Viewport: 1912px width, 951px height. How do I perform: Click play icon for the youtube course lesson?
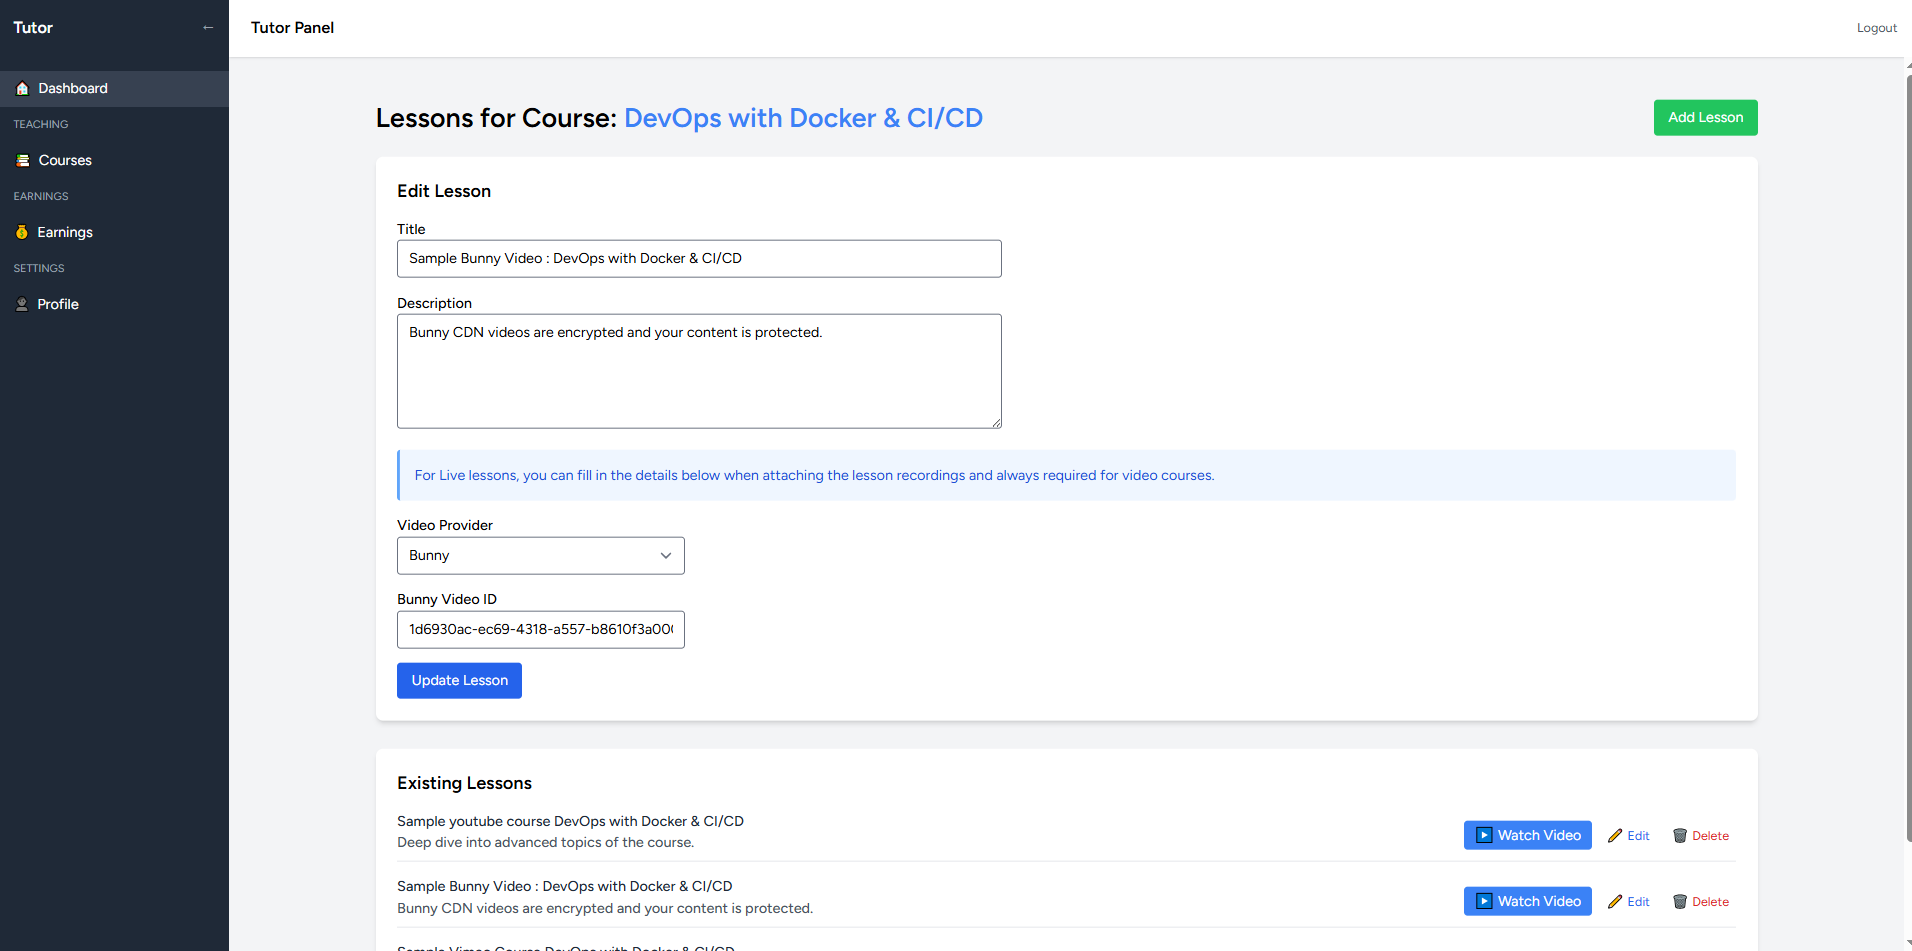coord(1485,836)
